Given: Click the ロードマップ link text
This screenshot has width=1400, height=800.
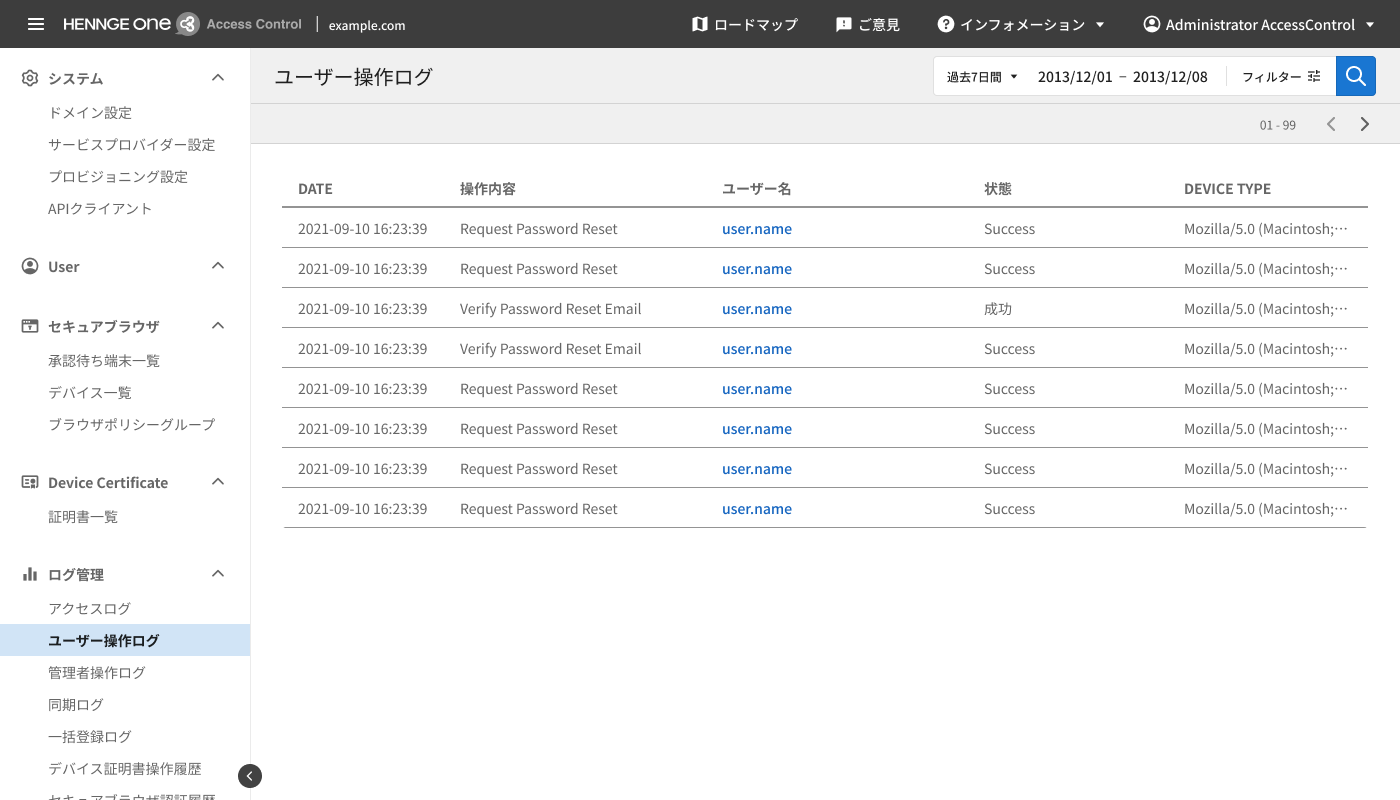Looking at the screenshot, I should click(756, 25).
